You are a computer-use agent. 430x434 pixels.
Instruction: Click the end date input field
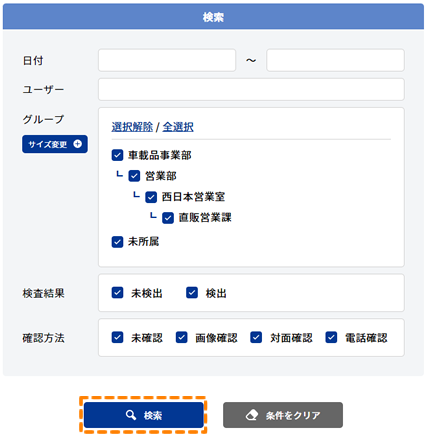(335, 60)
